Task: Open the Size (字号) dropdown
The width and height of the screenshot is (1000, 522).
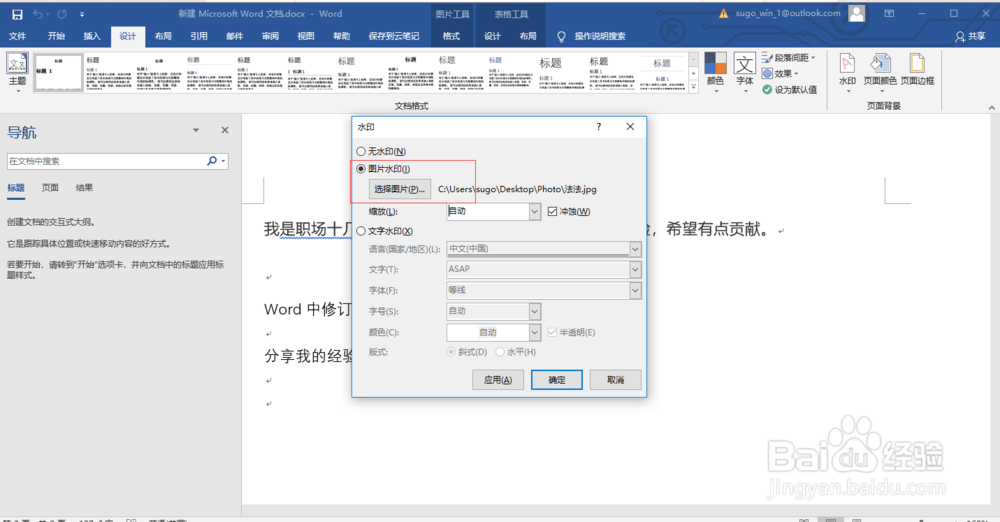Action: click(x=534, y=311)
